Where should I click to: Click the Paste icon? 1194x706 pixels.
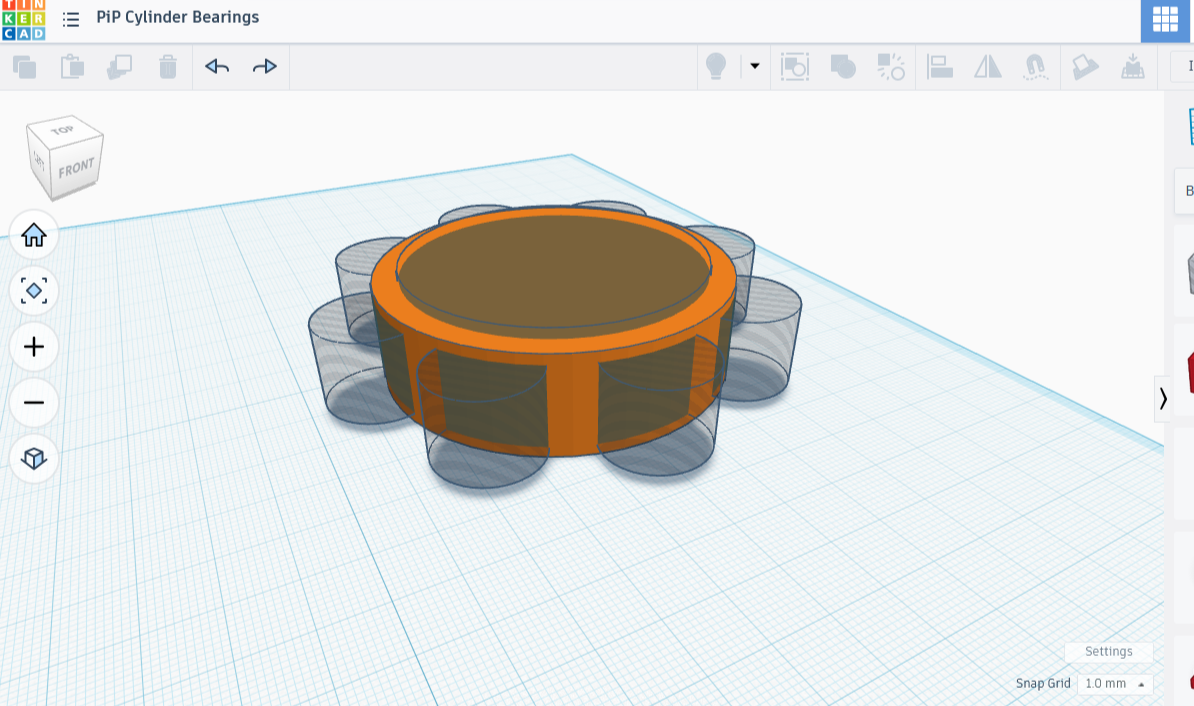point(72,67)
